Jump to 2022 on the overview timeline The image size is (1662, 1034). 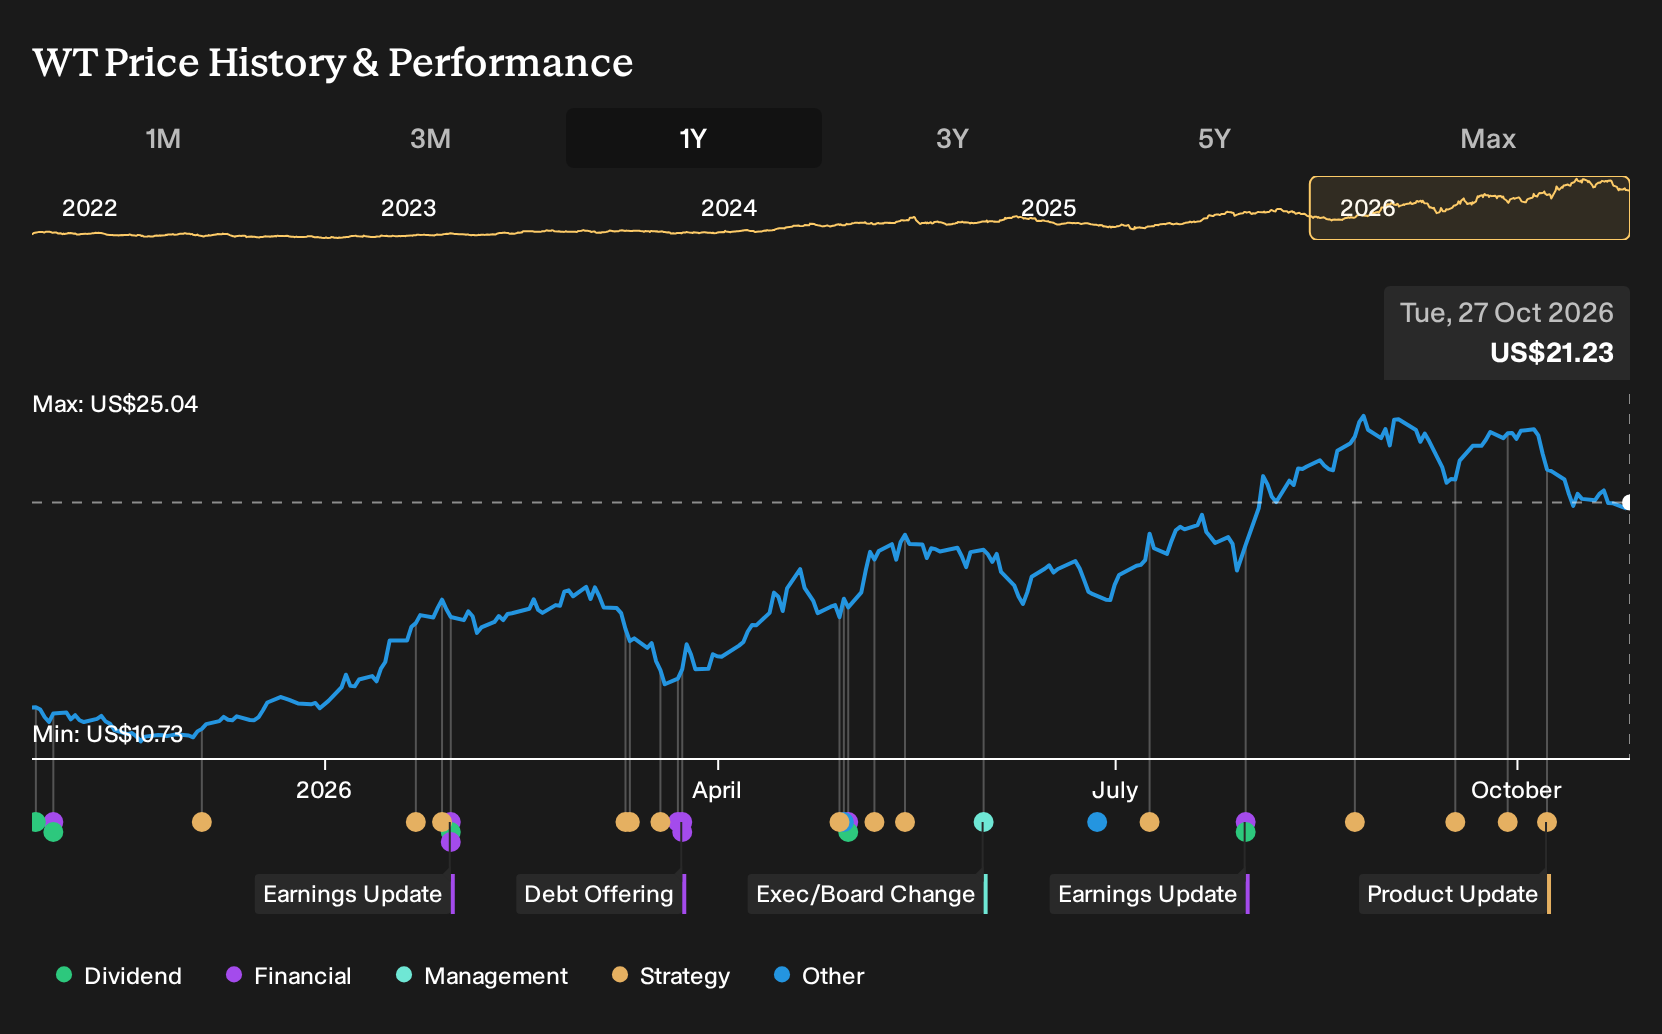coord(90,208)
